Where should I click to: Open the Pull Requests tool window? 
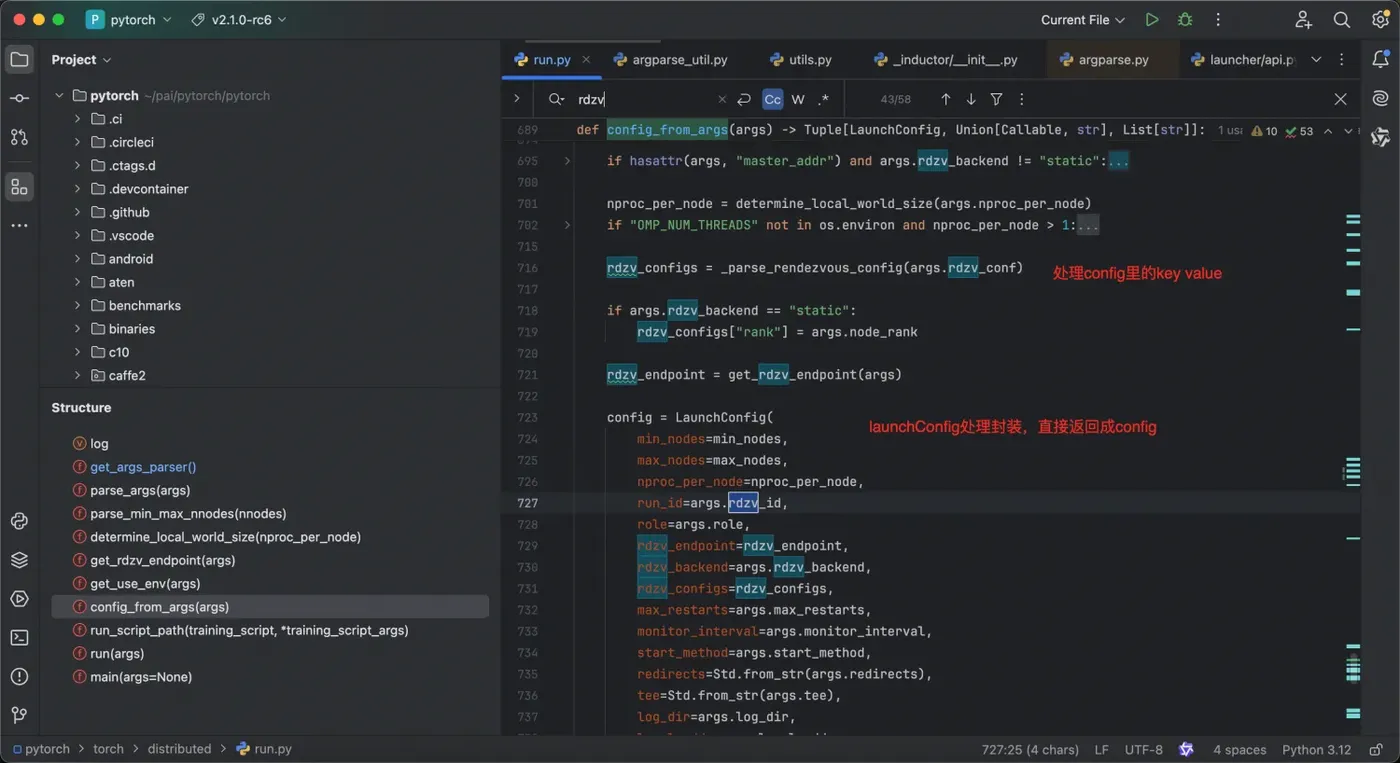pos(19,137)
